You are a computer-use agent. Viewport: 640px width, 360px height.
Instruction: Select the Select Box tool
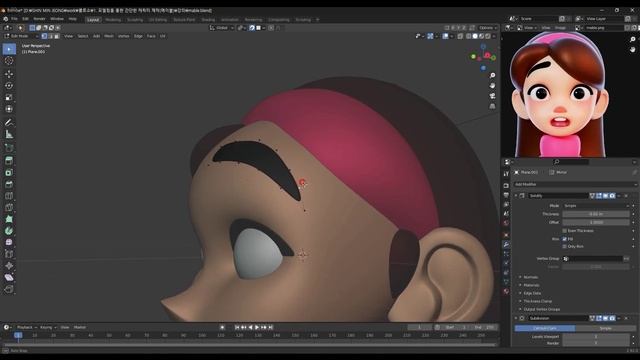[x=9, y=49]
